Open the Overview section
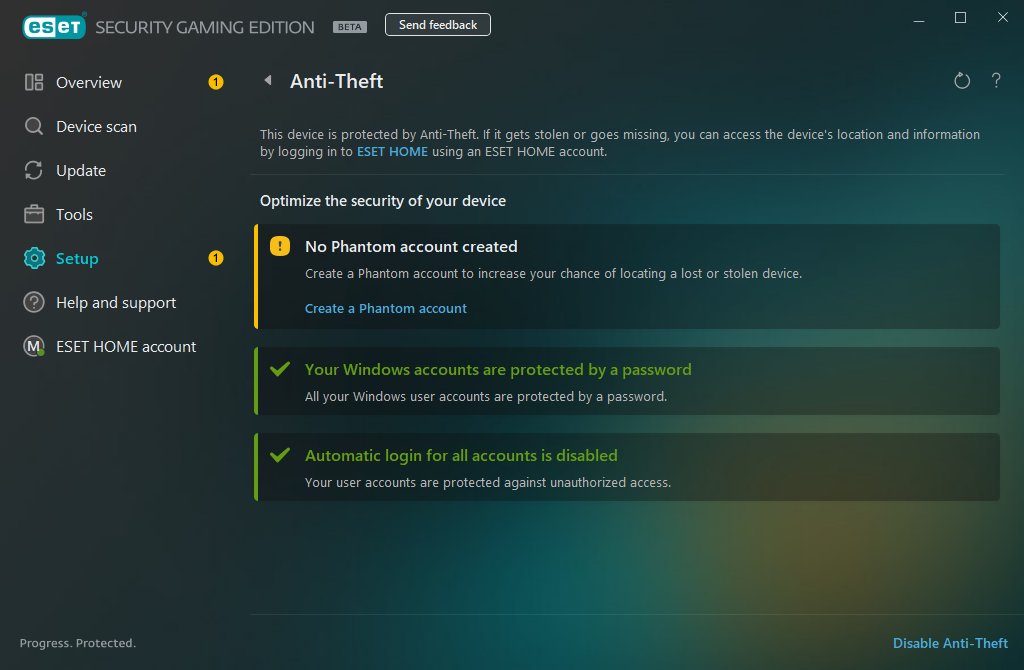 (x=89, y=82)
